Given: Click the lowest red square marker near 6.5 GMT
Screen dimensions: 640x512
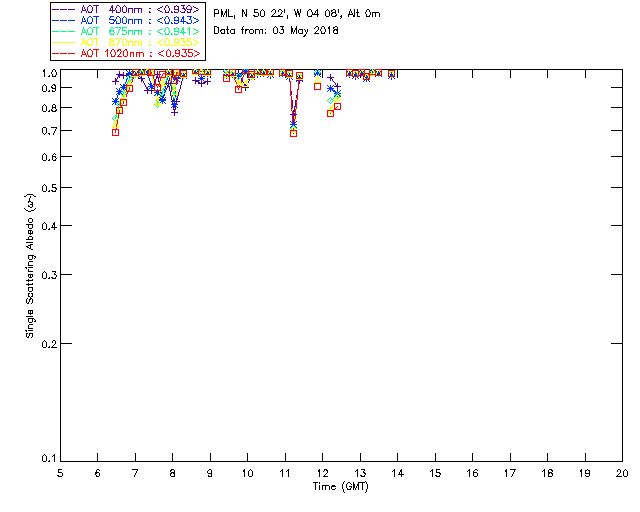Looking at the screenshot, I should [x=116, y=132].
